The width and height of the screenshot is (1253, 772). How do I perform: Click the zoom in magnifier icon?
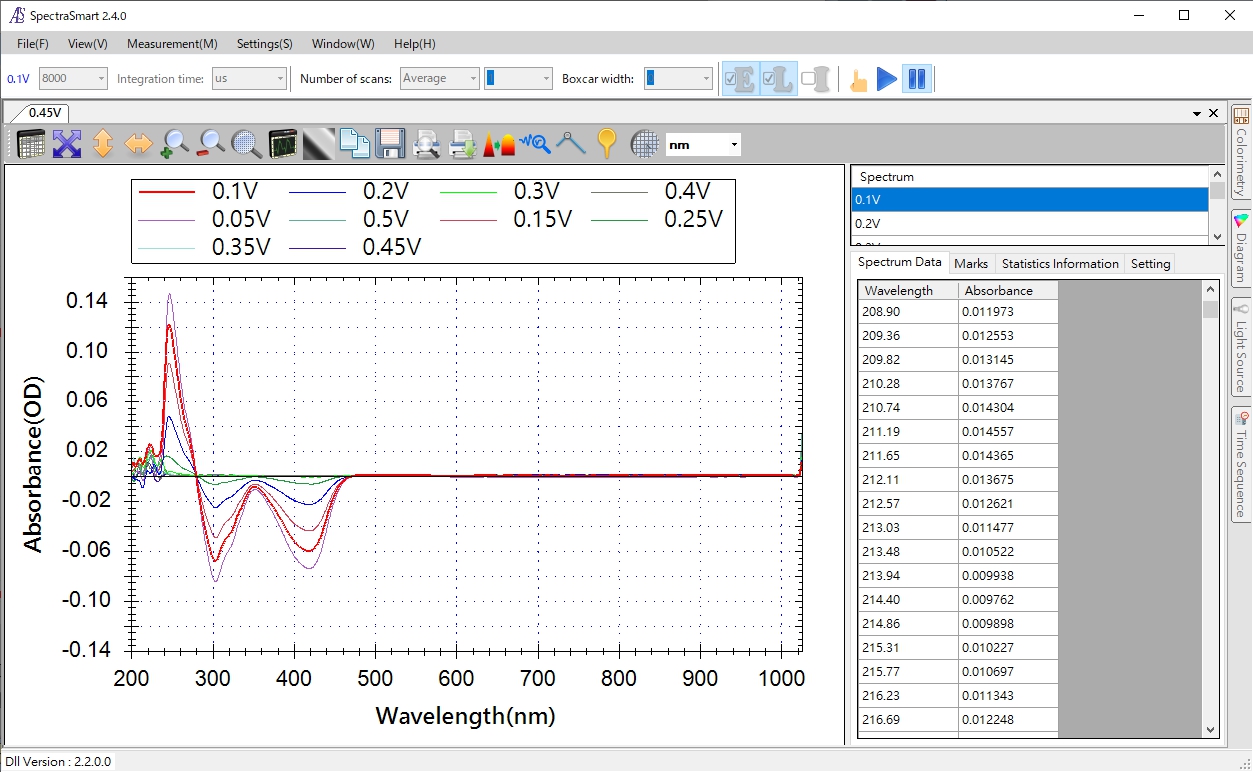(x=175, y=144)
